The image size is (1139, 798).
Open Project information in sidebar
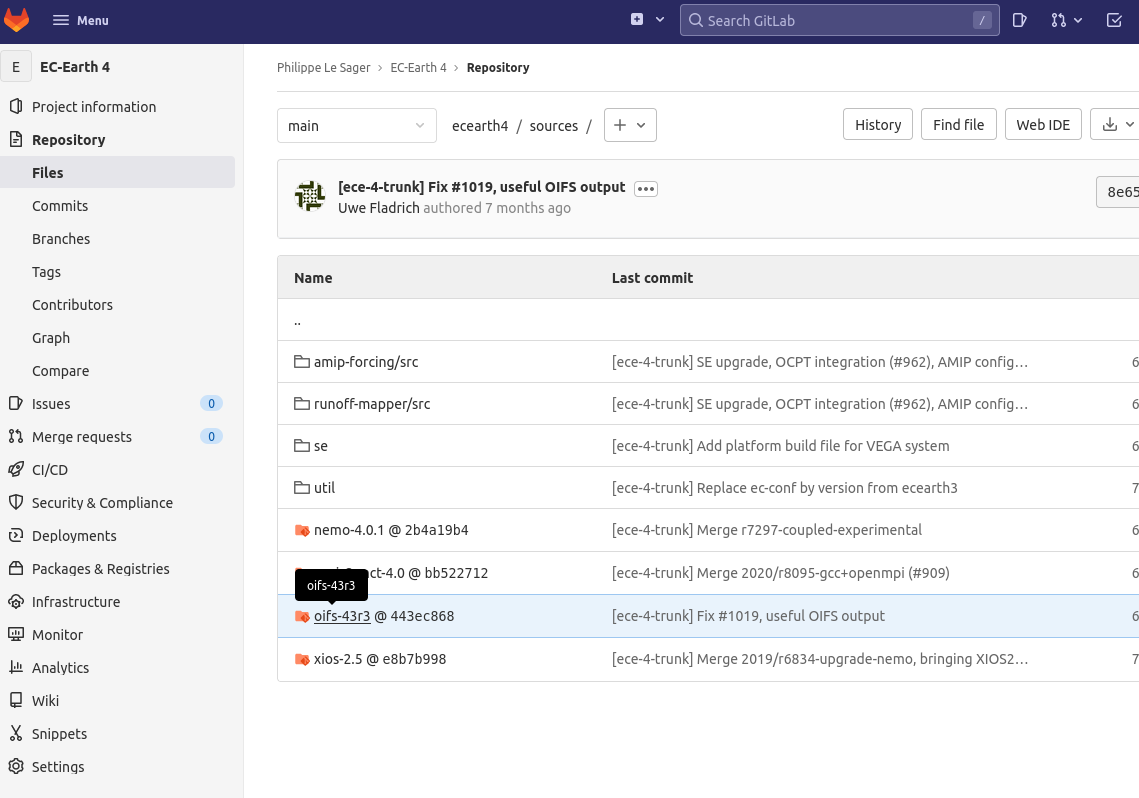pyautogui.click(x=94, y=107)
